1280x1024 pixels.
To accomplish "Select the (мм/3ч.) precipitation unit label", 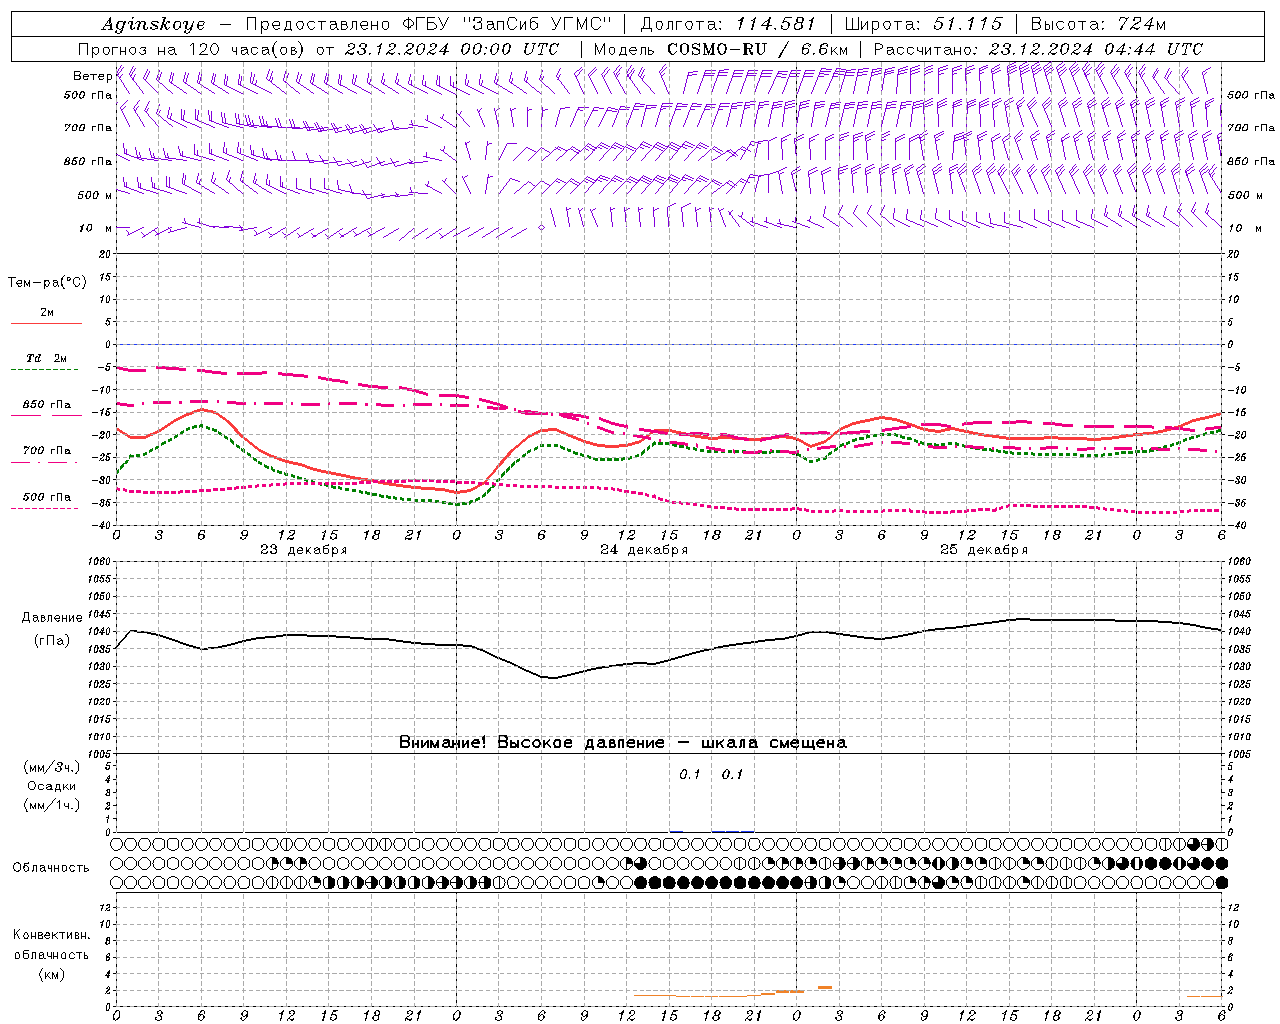I will click(x=52, y=767).
